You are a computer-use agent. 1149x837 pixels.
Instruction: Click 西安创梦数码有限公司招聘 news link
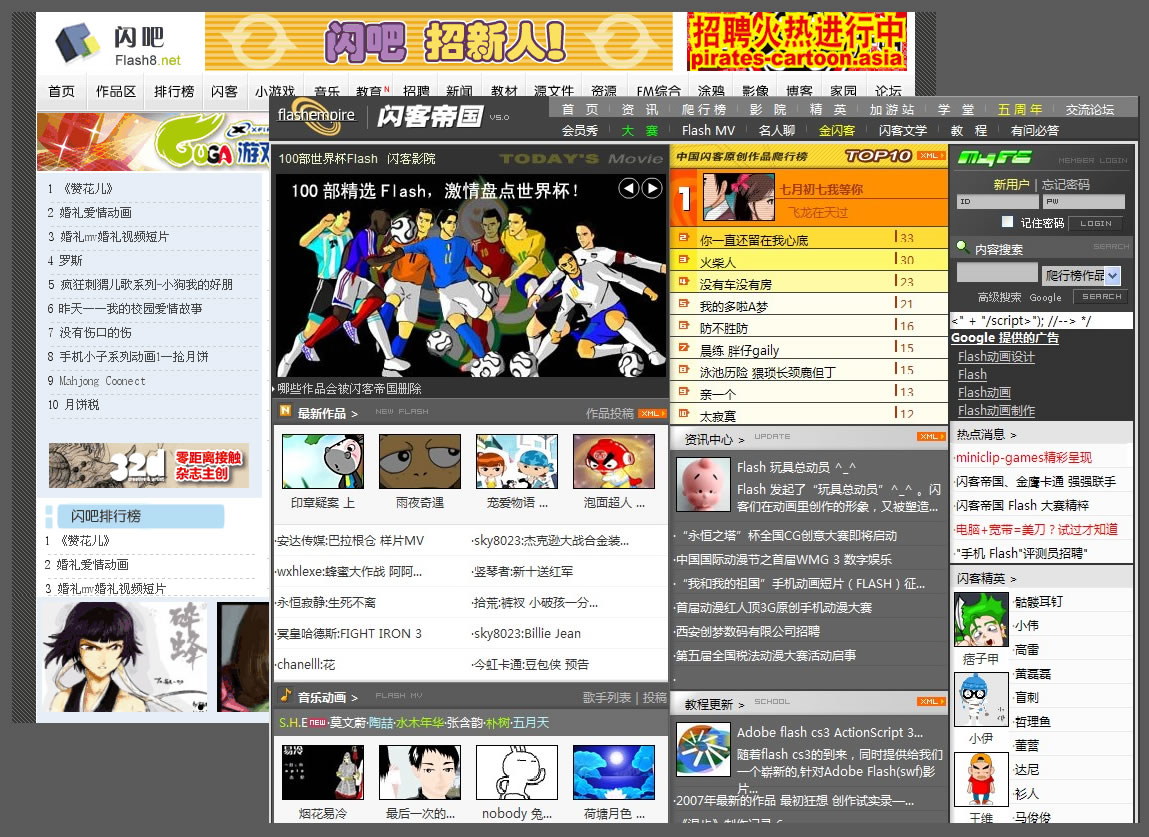tap(747, 631)
